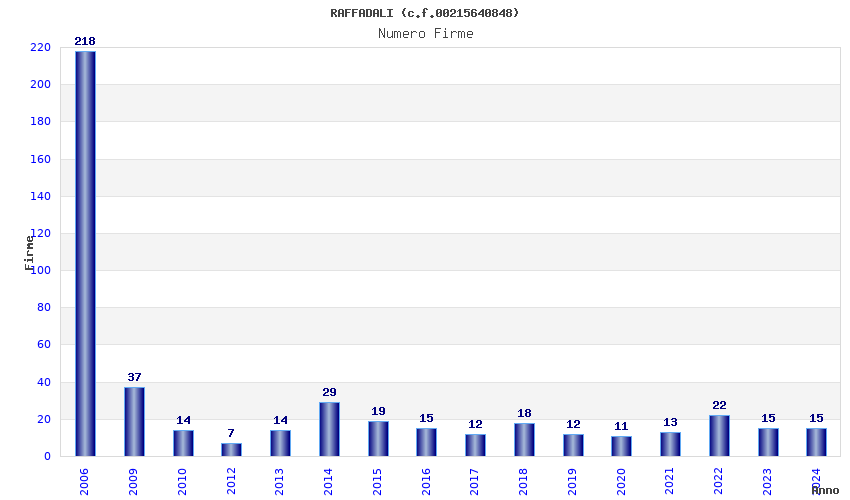
Task: Click the 2006 bar in the chart
Action: 85,254
